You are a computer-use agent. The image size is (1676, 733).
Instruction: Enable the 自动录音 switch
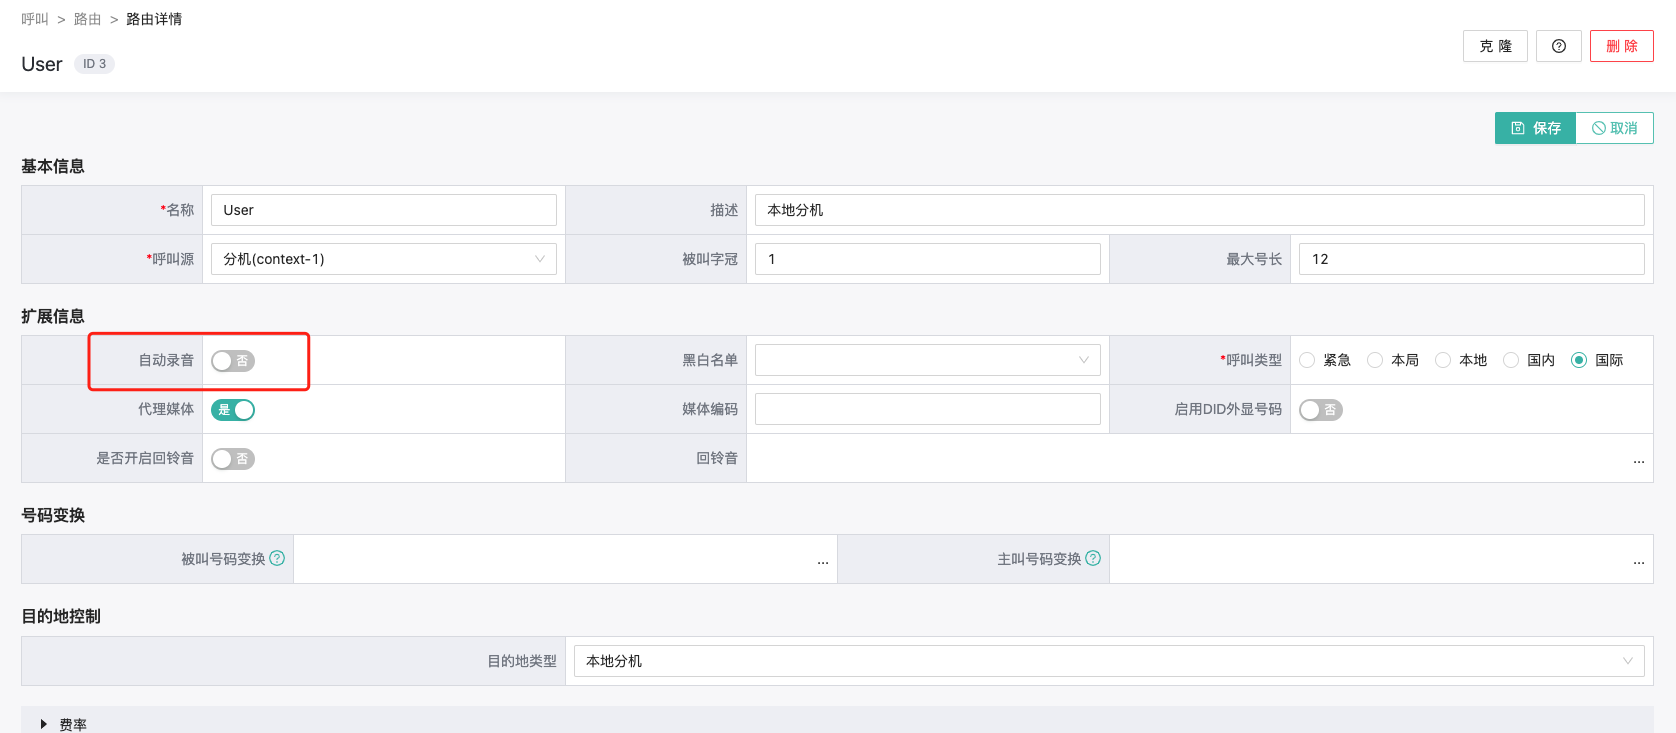(233, 361)
